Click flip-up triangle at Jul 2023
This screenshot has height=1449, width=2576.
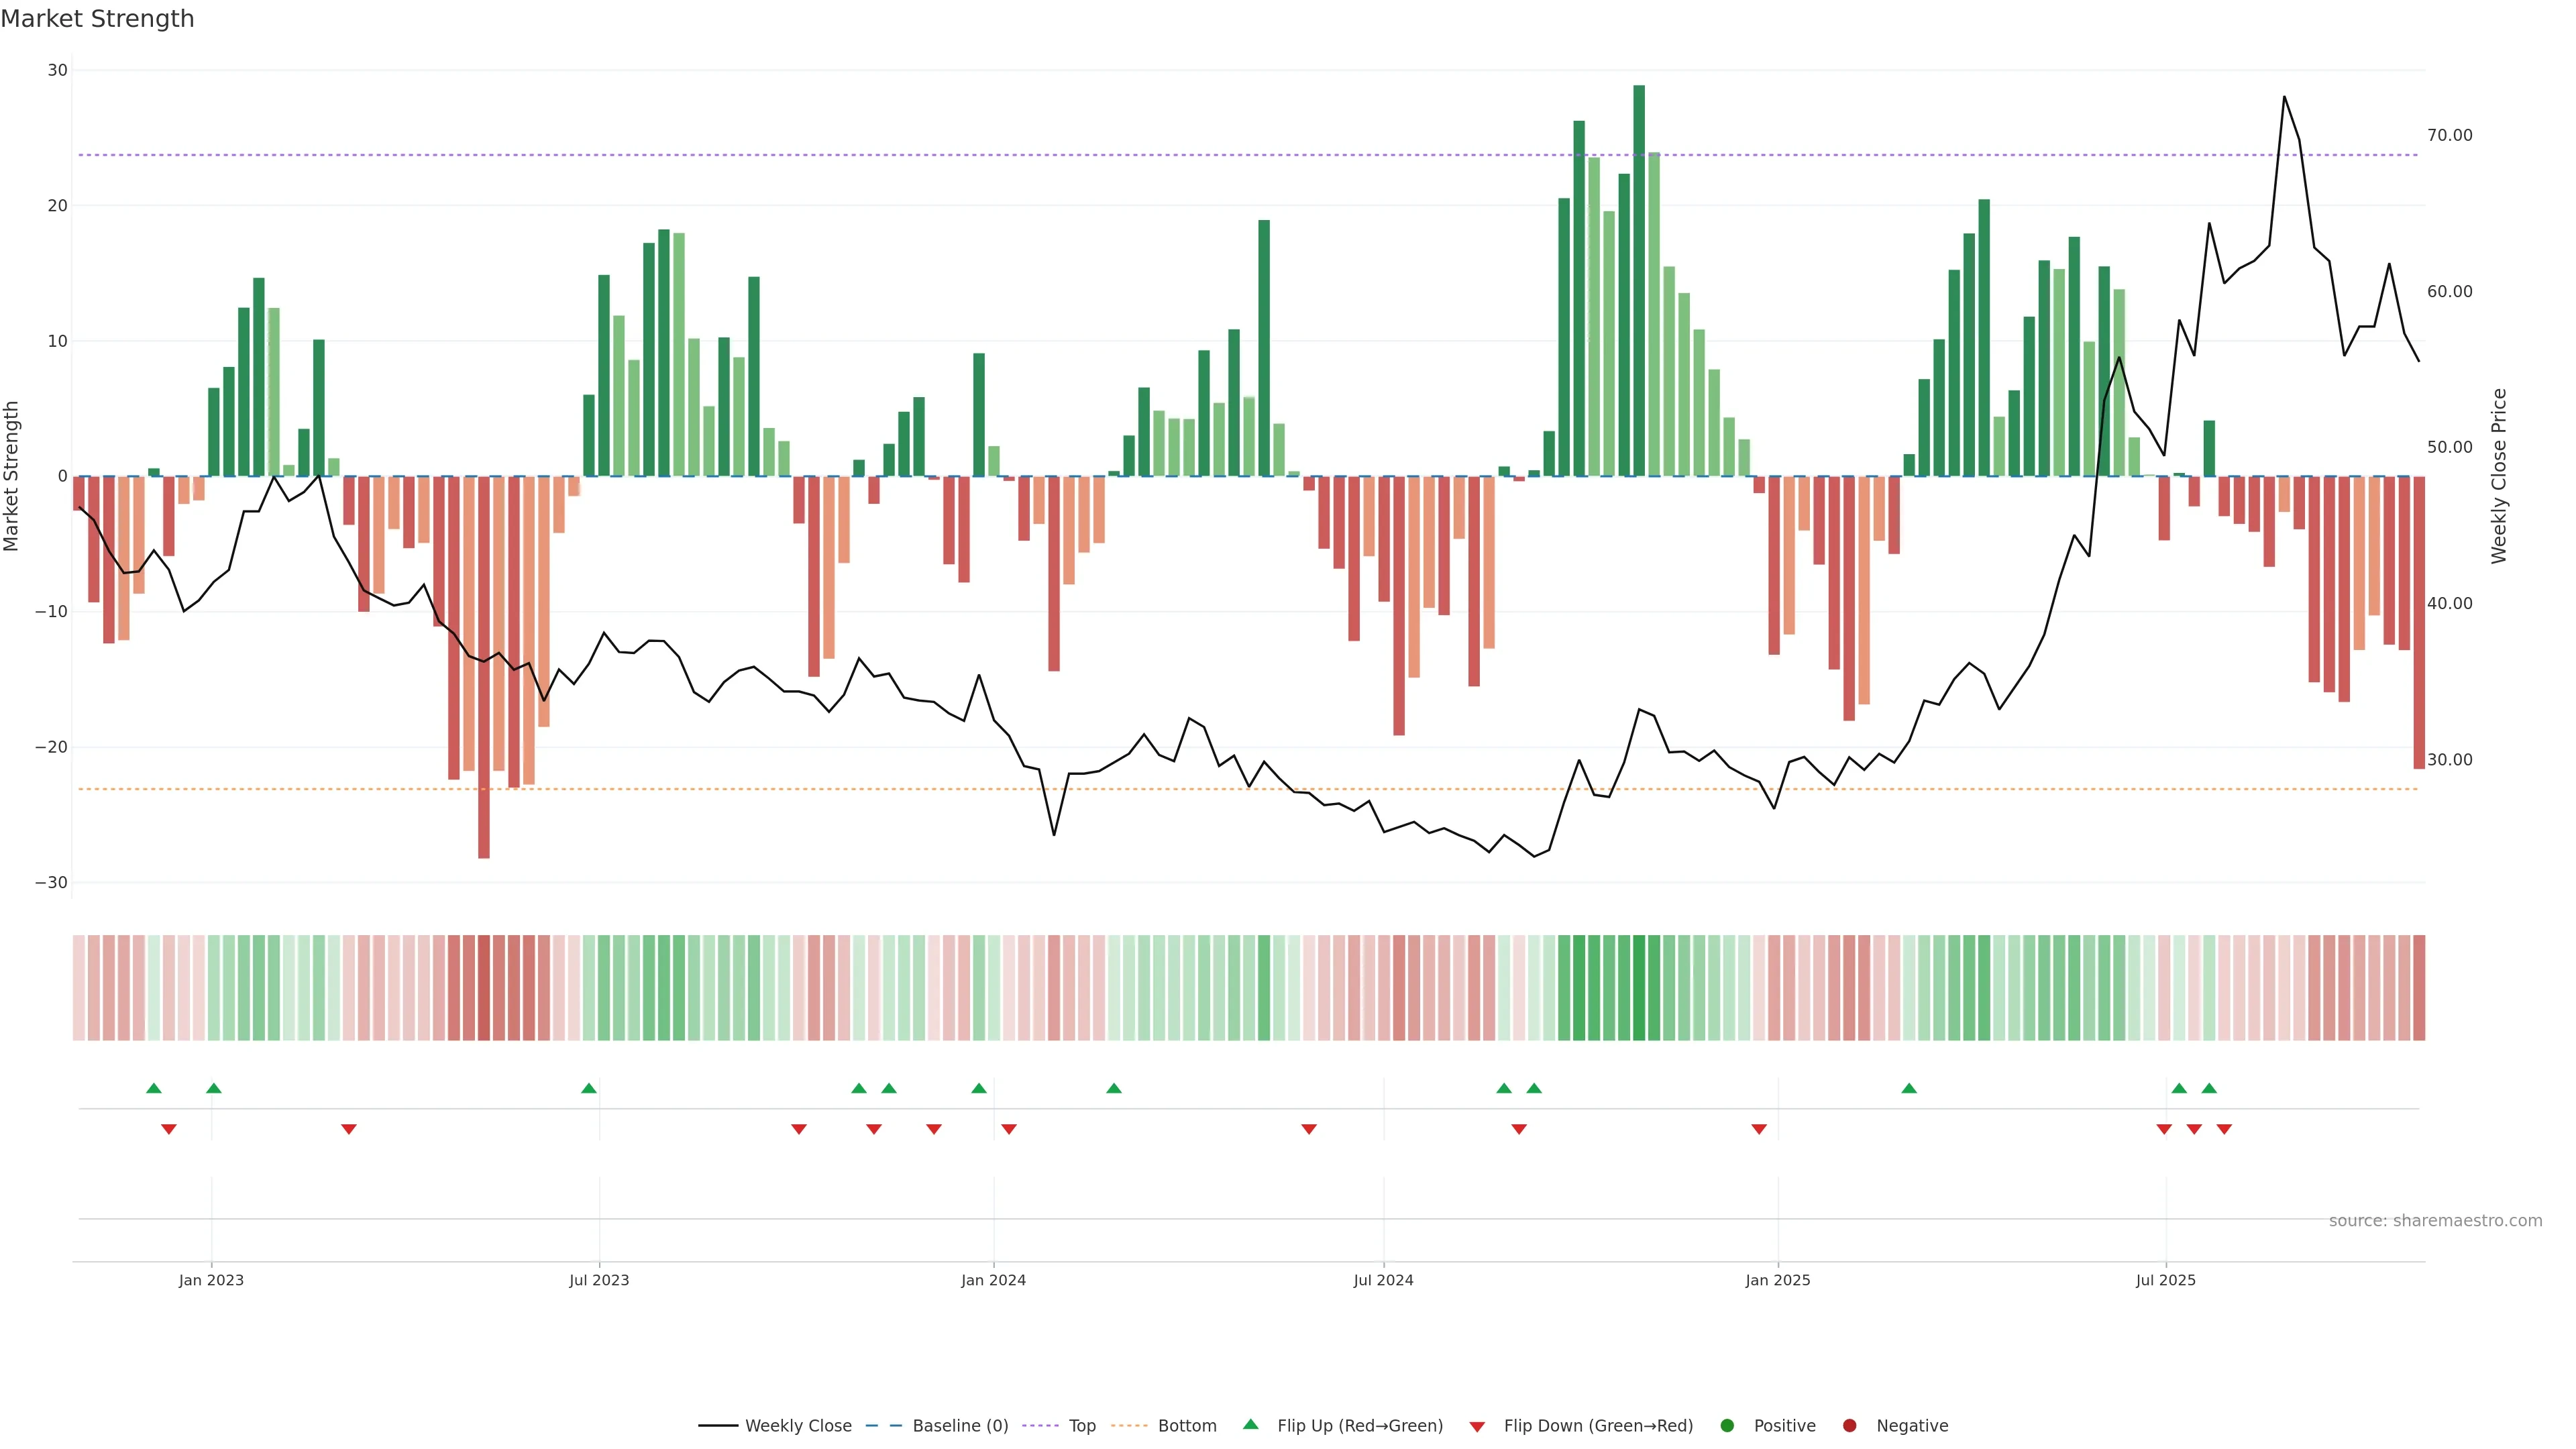tap(589, 1088)
